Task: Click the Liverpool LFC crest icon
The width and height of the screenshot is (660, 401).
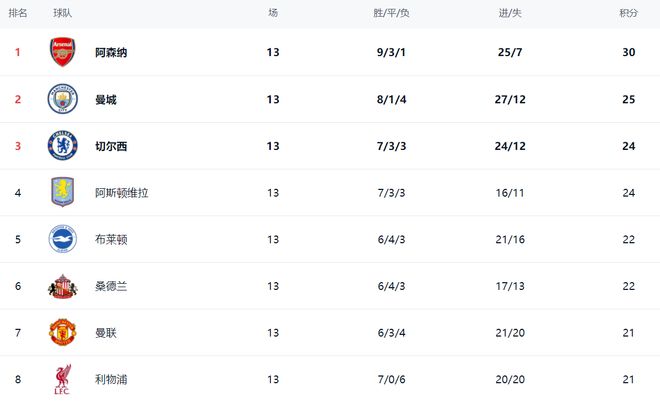Action: click(63, 380)
